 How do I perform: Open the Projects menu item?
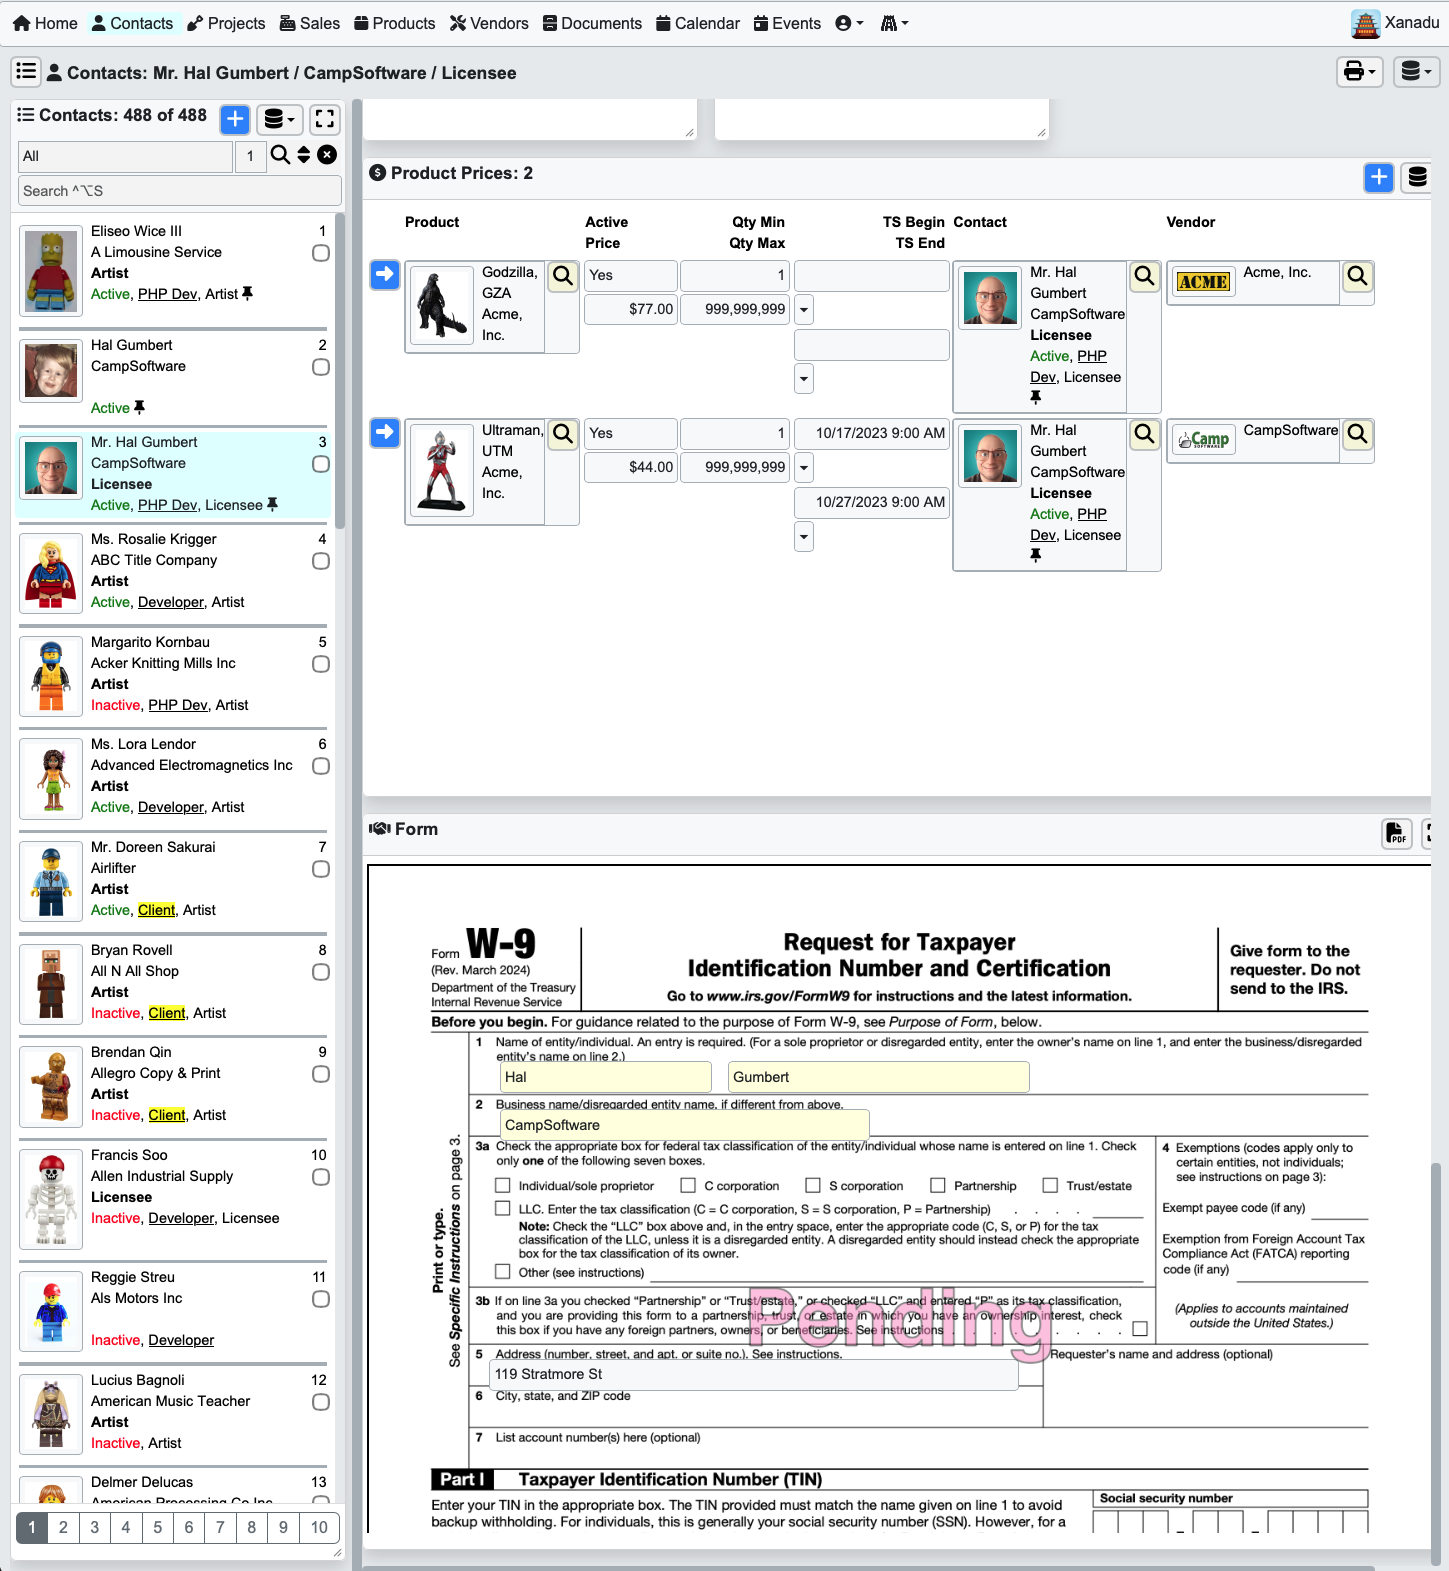(x=226, y=23)
